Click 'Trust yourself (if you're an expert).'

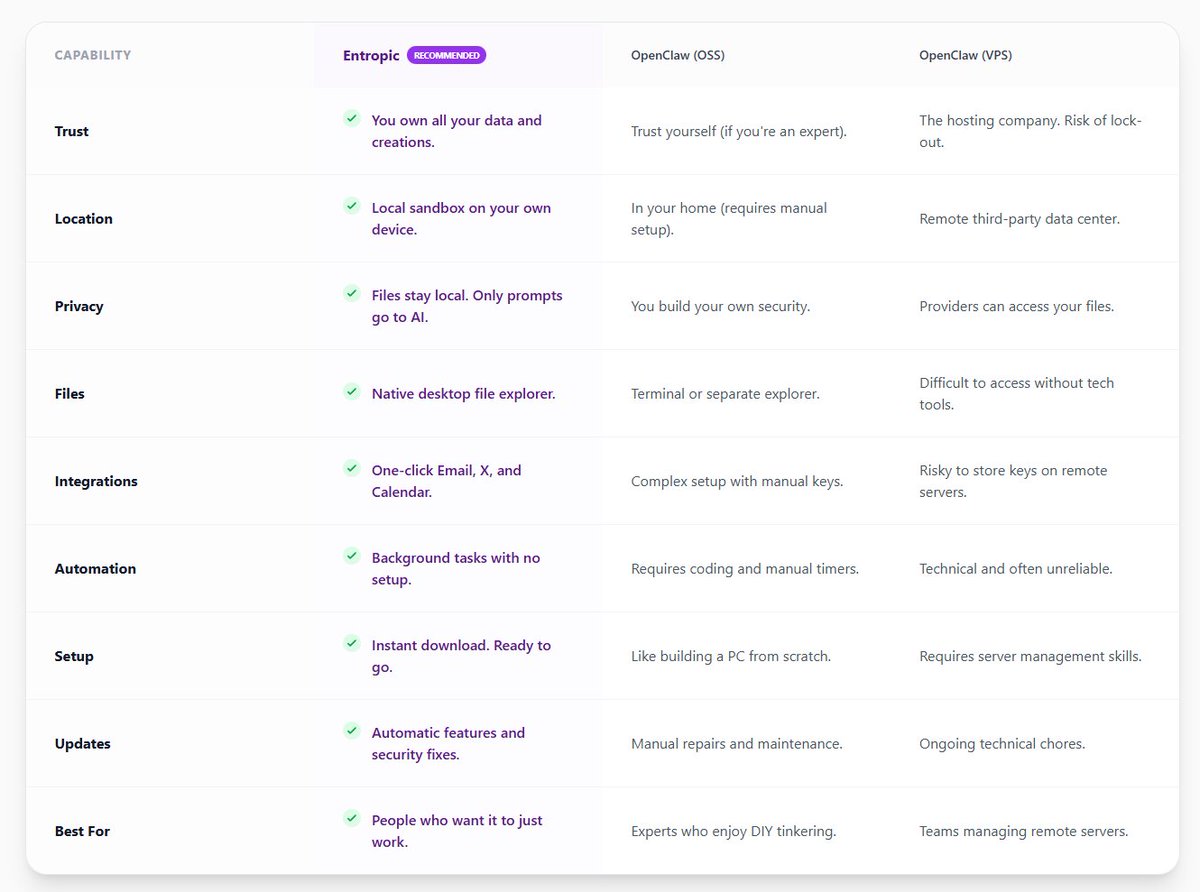[739, 131]
